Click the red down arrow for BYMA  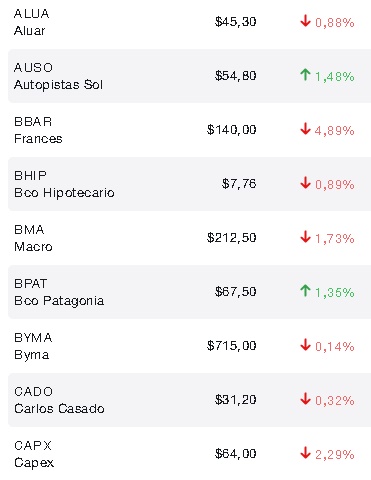tap(305, 345)
